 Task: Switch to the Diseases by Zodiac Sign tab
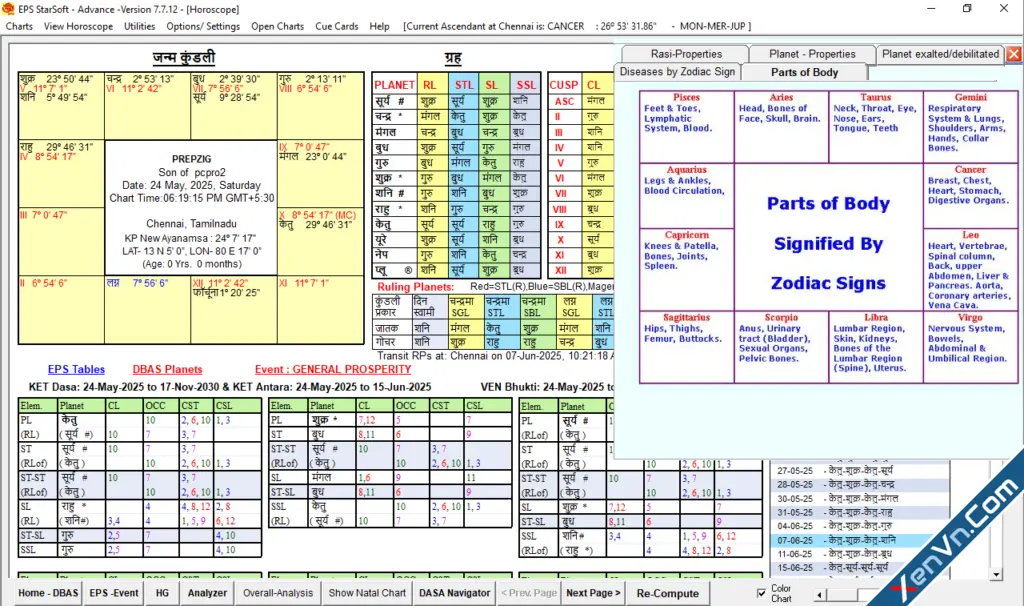(x=677, y=72)
